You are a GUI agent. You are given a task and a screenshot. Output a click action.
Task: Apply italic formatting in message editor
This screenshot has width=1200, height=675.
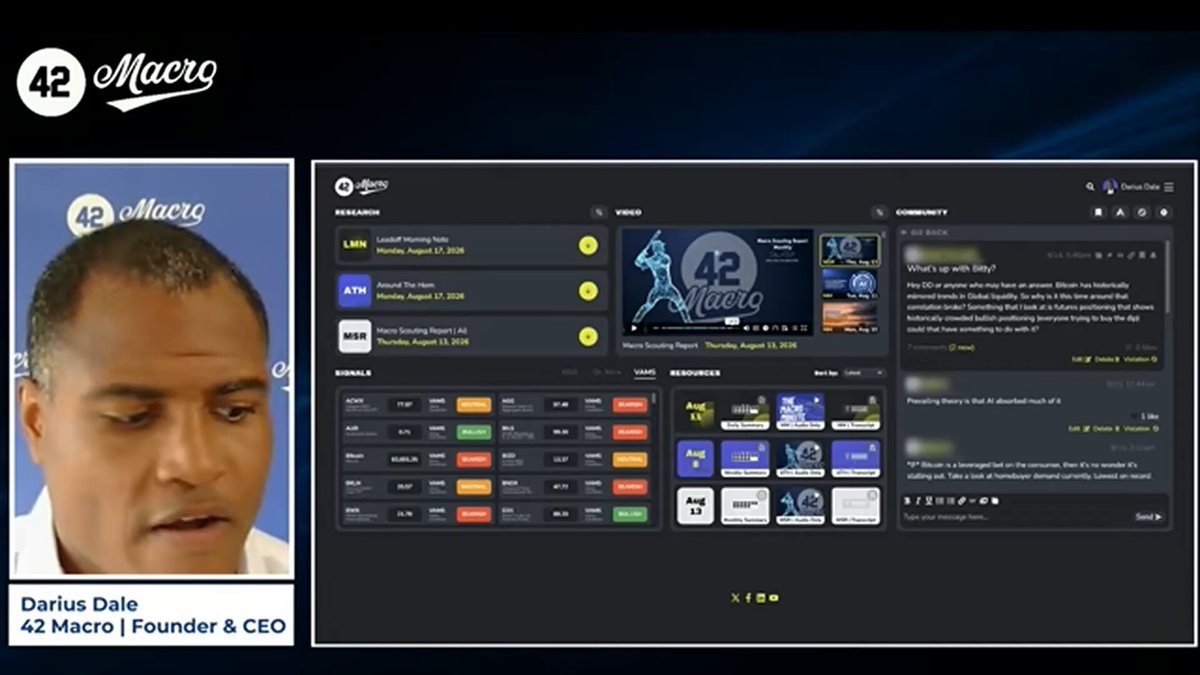pos(918,501)
